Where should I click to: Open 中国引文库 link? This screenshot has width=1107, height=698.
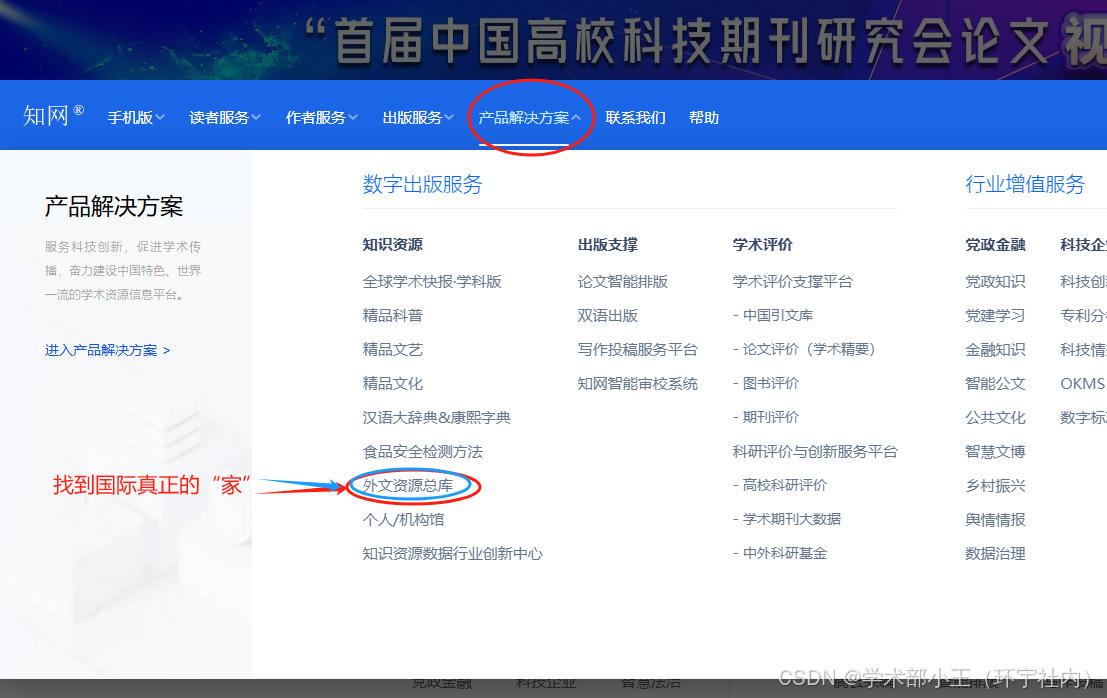773,315
